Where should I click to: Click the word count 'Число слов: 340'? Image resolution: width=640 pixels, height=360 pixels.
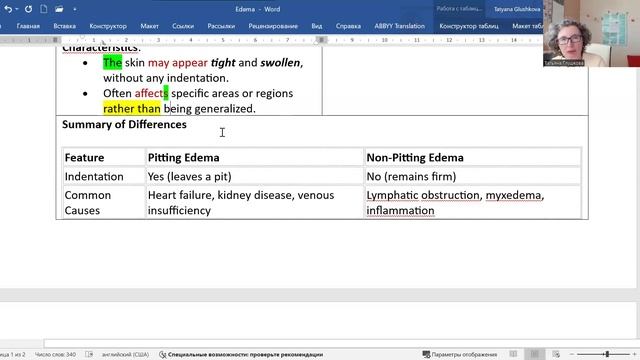click(x=55, y=354)
